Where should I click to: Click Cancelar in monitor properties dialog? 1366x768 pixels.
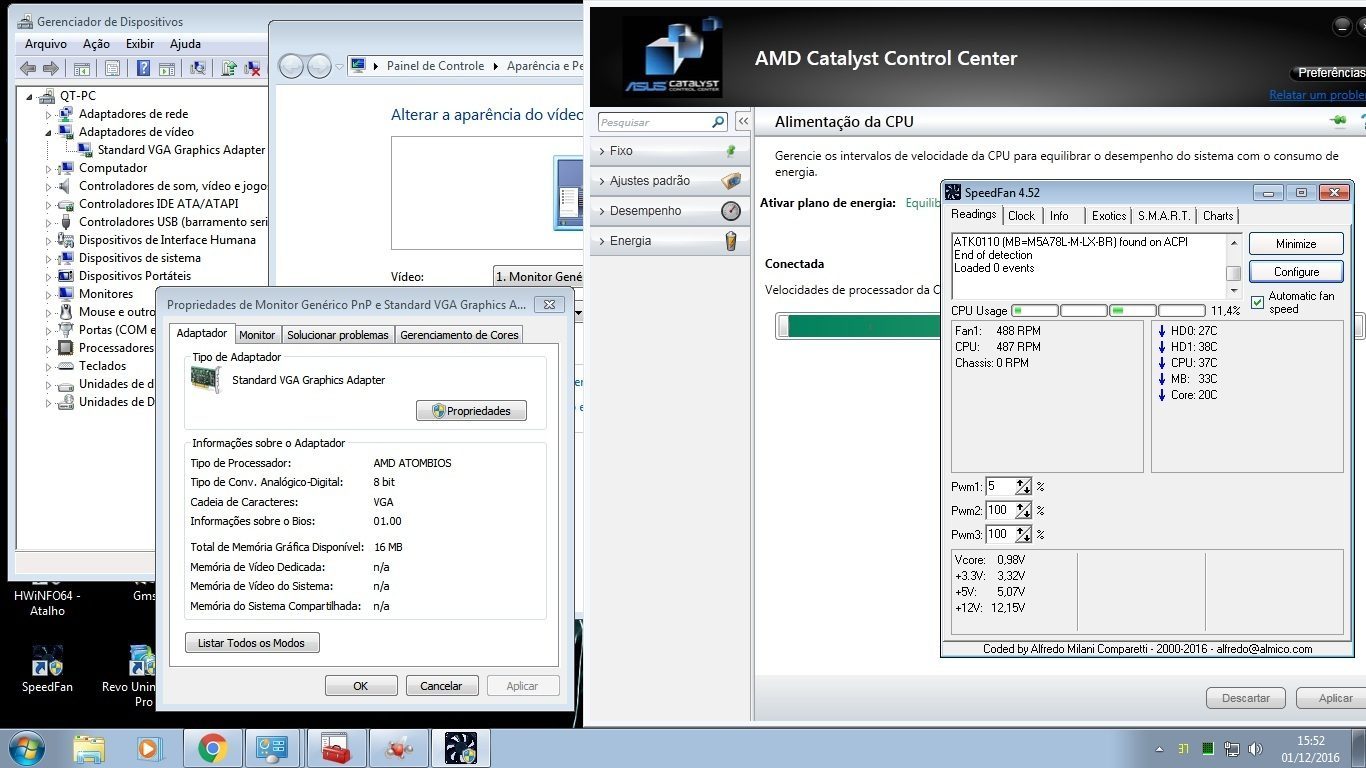[x=441, y=686]
